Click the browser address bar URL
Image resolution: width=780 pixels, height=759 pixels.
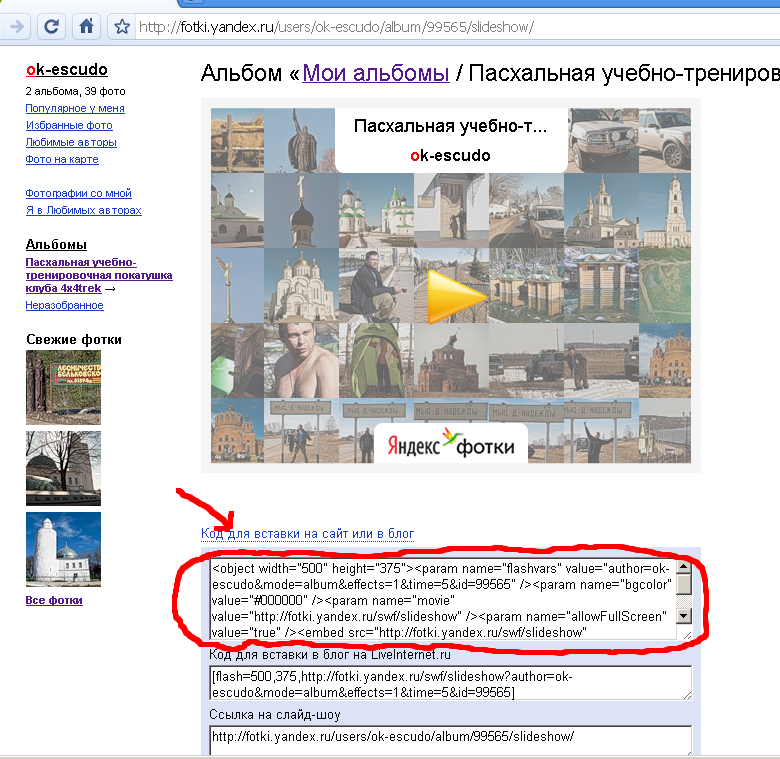point(340,27)
